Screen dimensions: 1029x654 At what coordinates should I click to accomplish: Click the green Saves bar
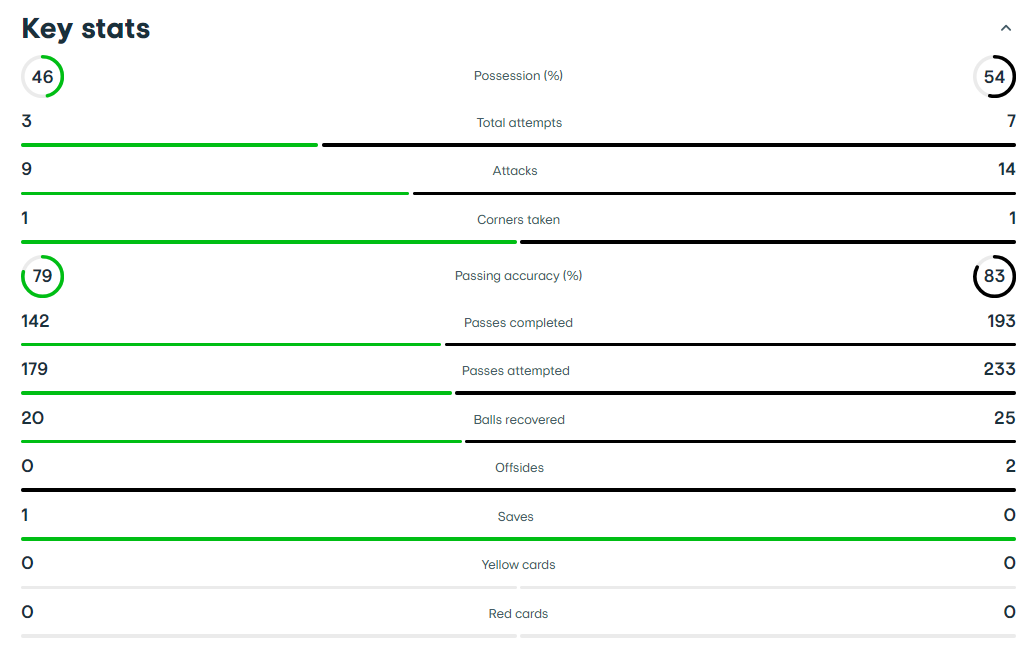518,539
